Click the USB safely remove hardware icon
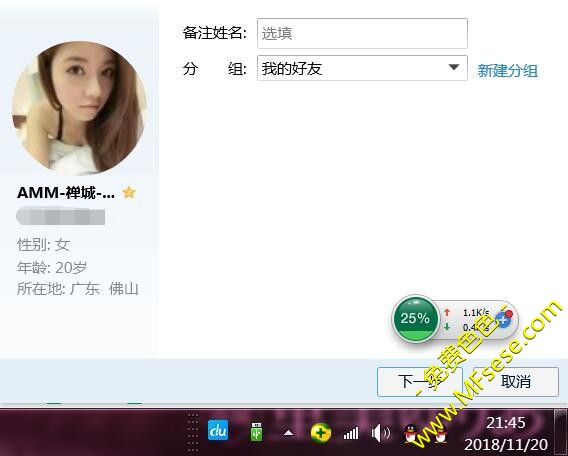 coord(256,432)
